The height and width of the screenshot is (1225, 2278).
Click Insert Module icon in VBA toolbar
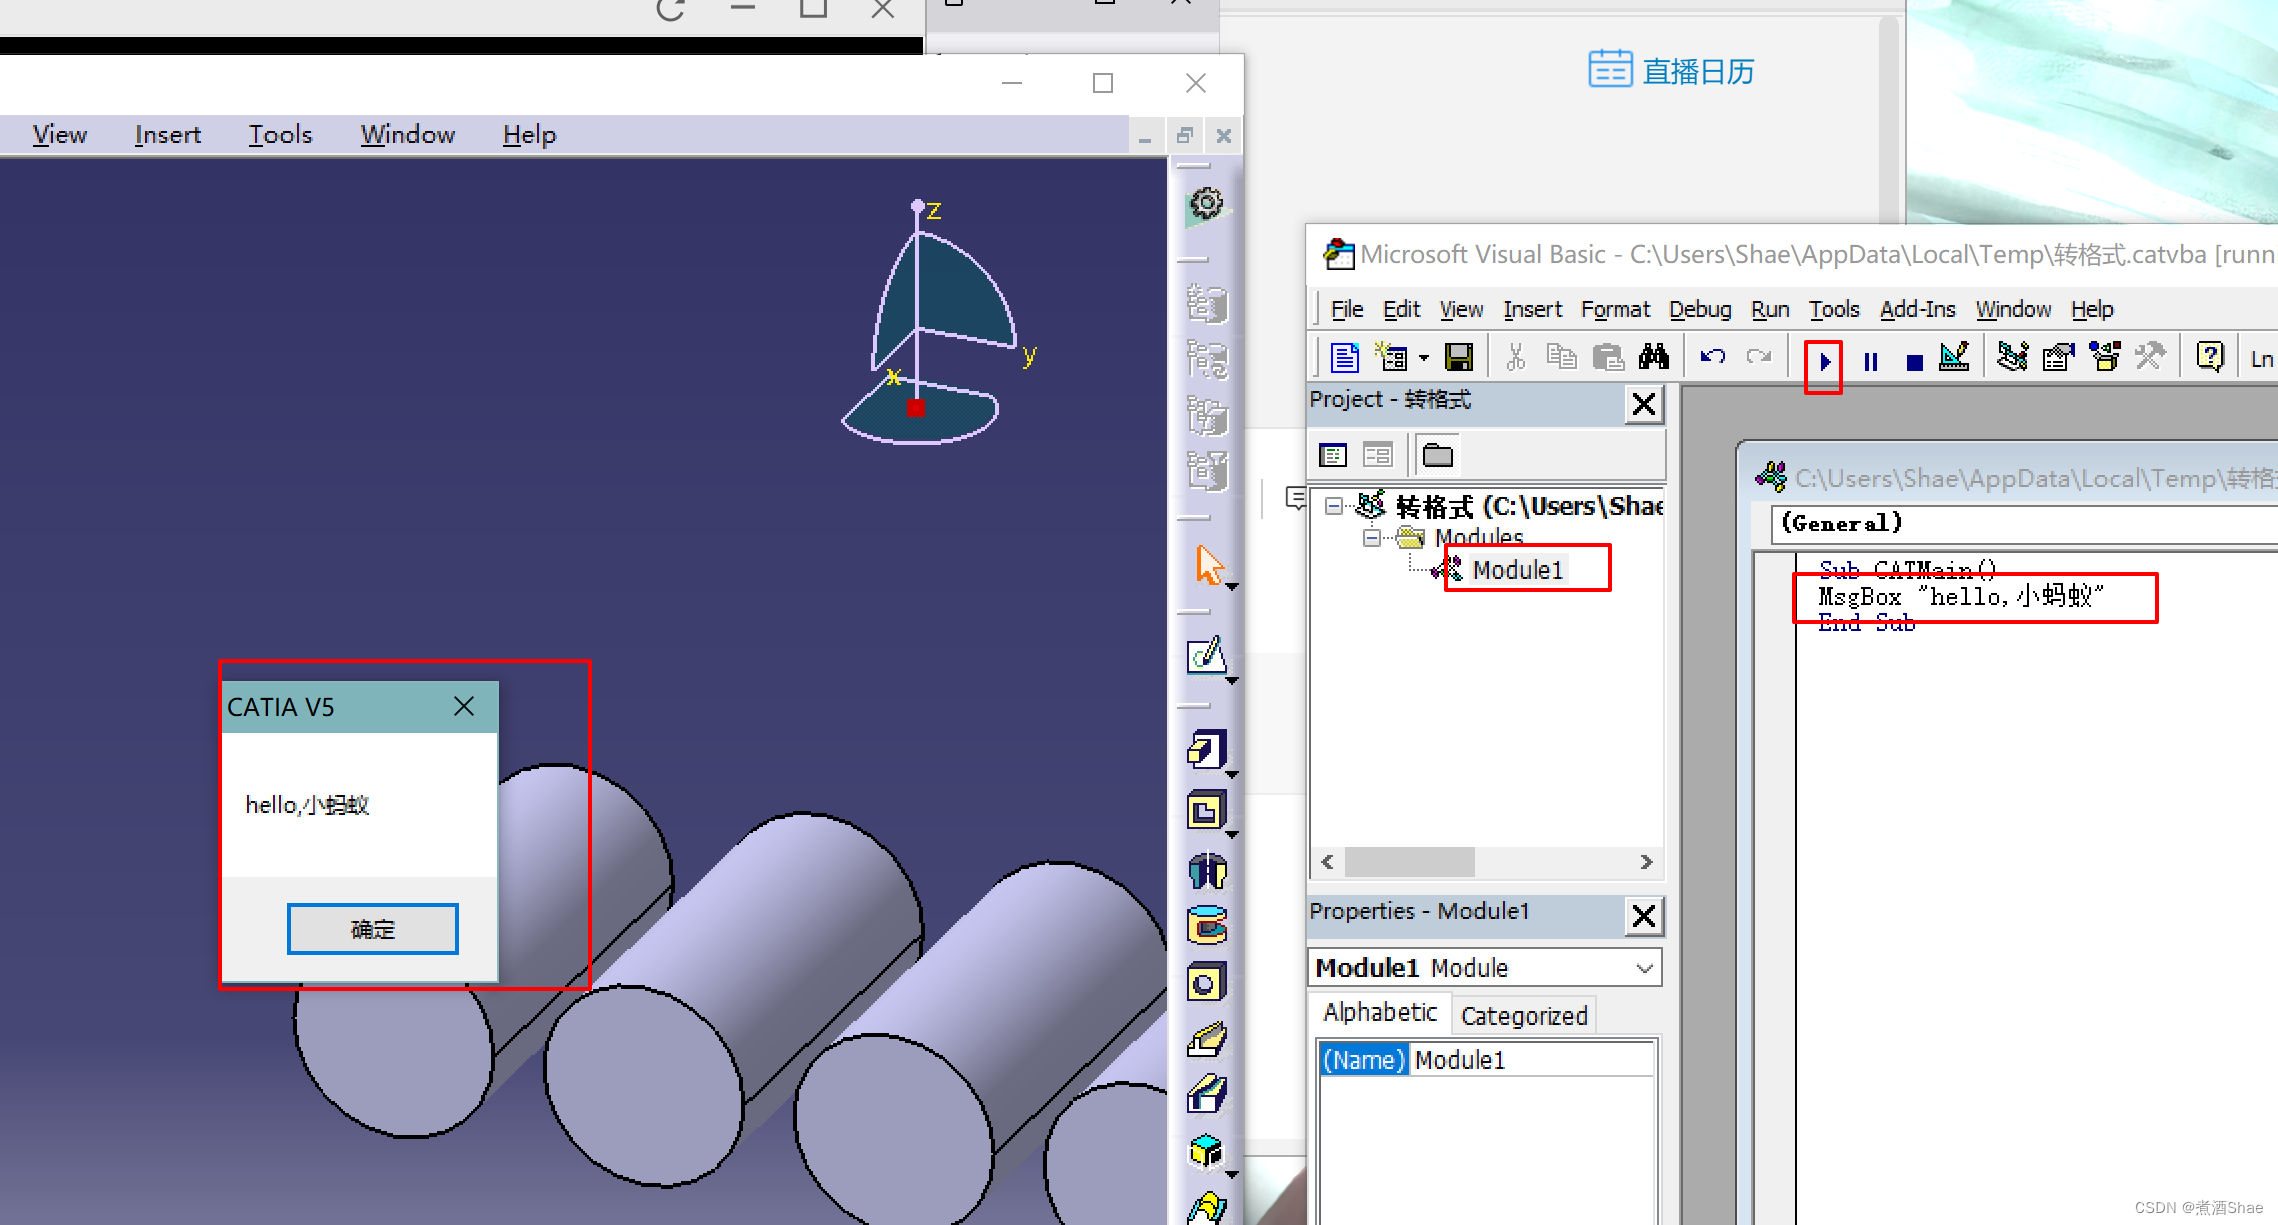click(x=1391, y=357)
